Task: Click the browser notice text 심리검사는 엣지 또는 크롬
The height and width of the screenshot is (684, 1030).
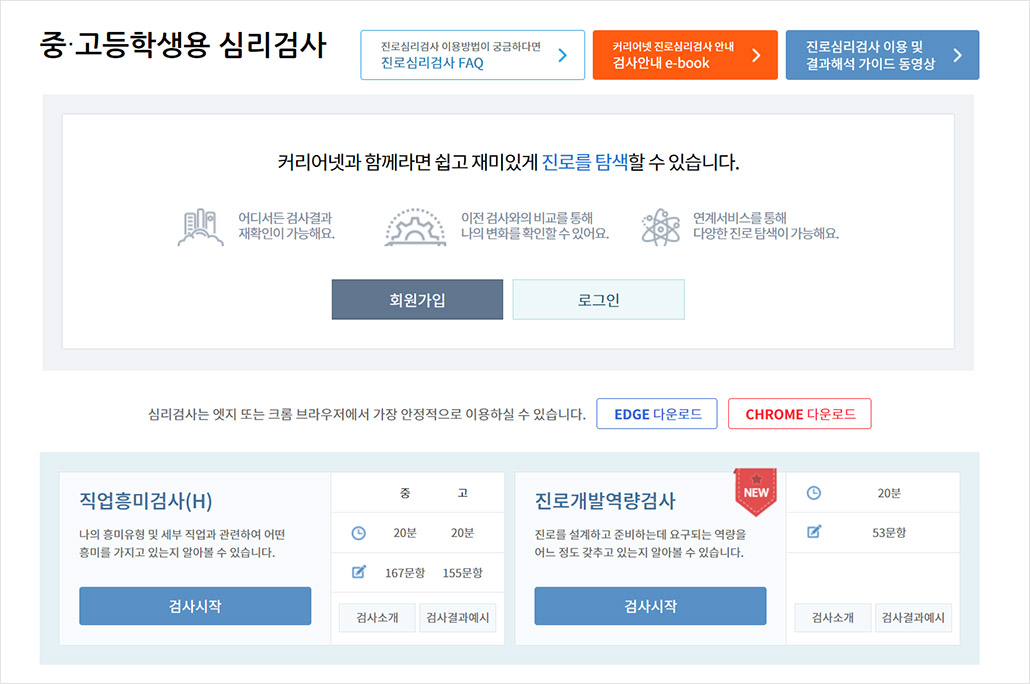Action: pyautogui.click(x=367, y=414)
